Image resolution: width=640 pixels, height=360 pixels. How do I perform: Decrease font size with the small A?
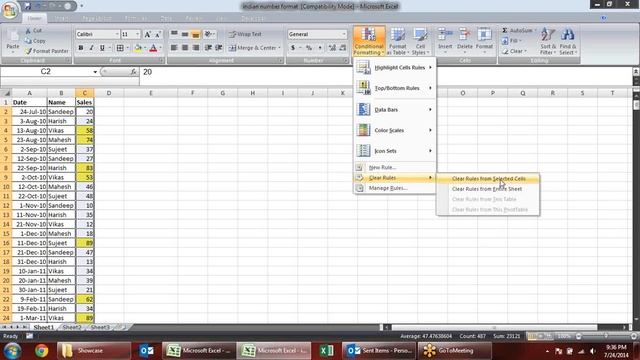pyautogui.click(x=158, y=34)
